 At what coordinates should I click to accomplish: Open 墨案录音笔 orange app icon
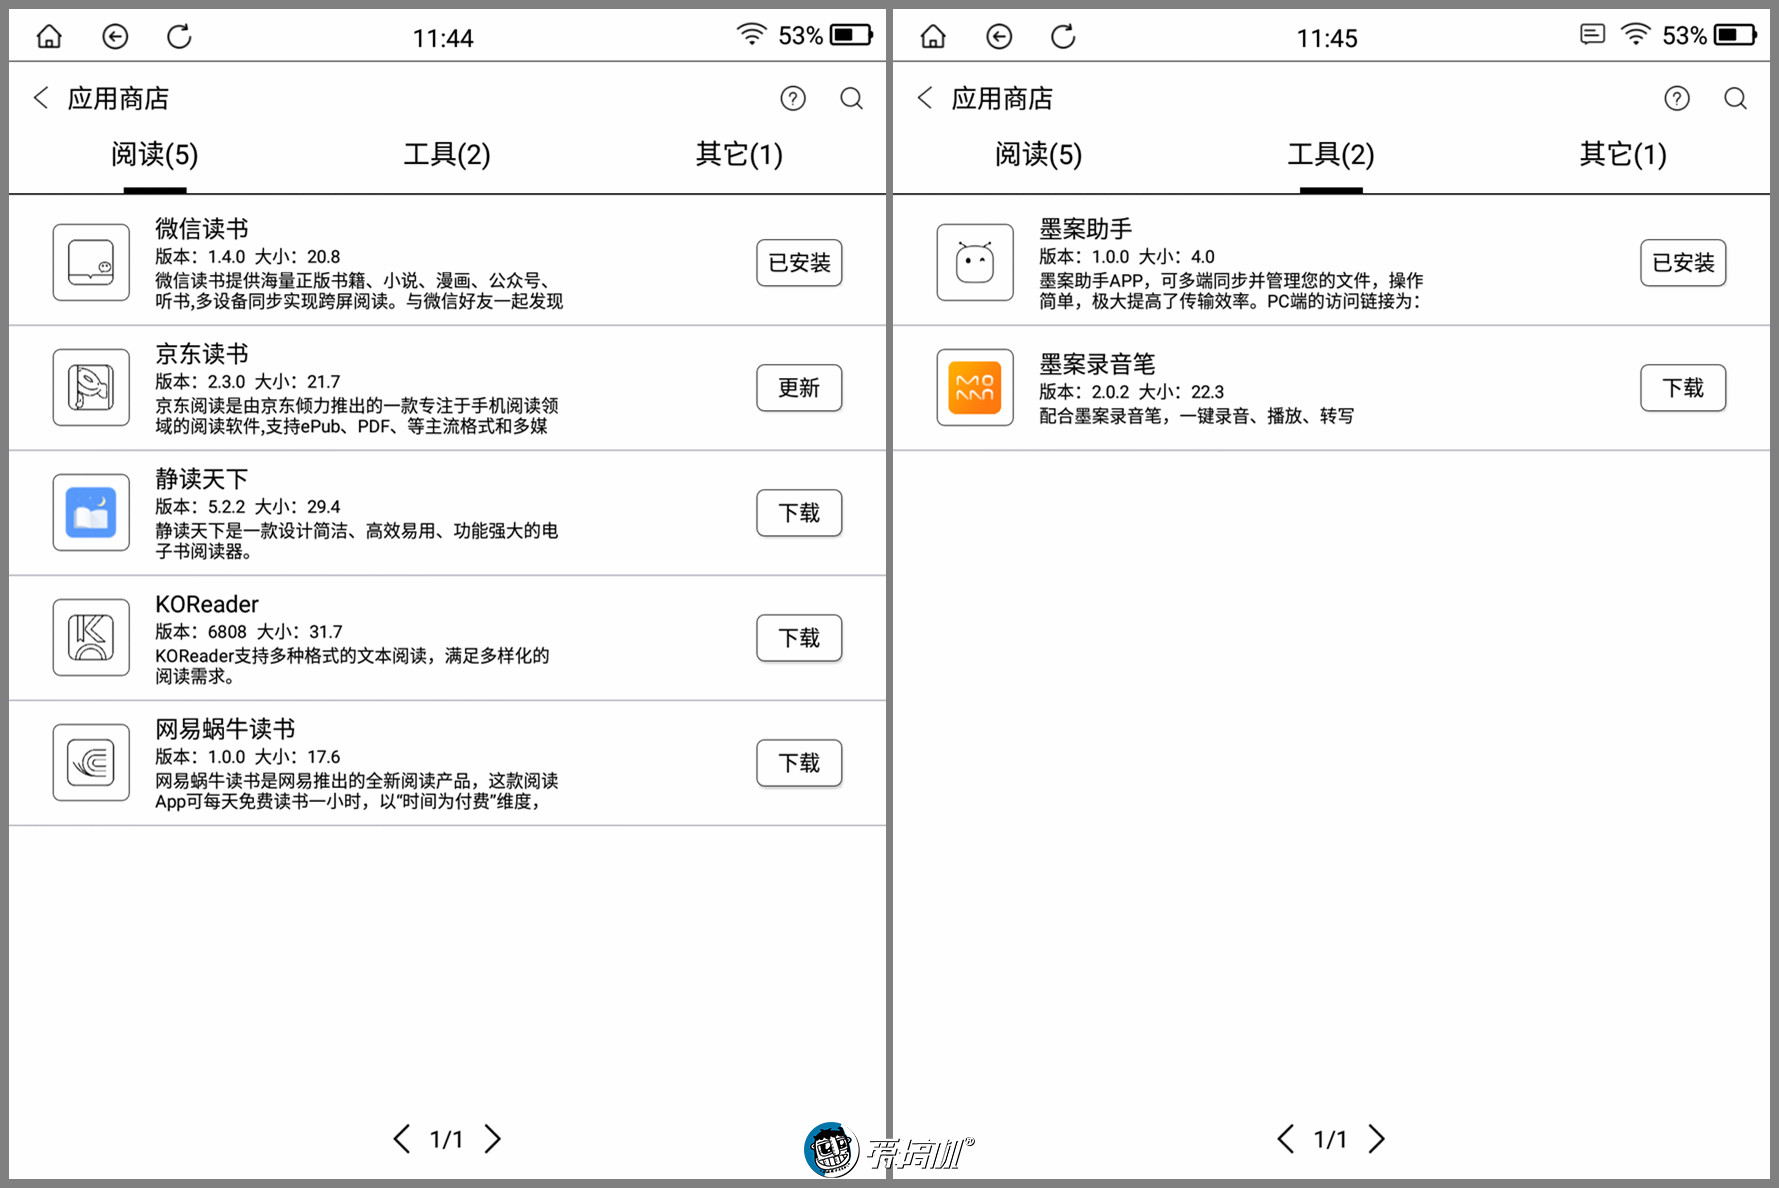pyautogui.click(x=975, y=388)
